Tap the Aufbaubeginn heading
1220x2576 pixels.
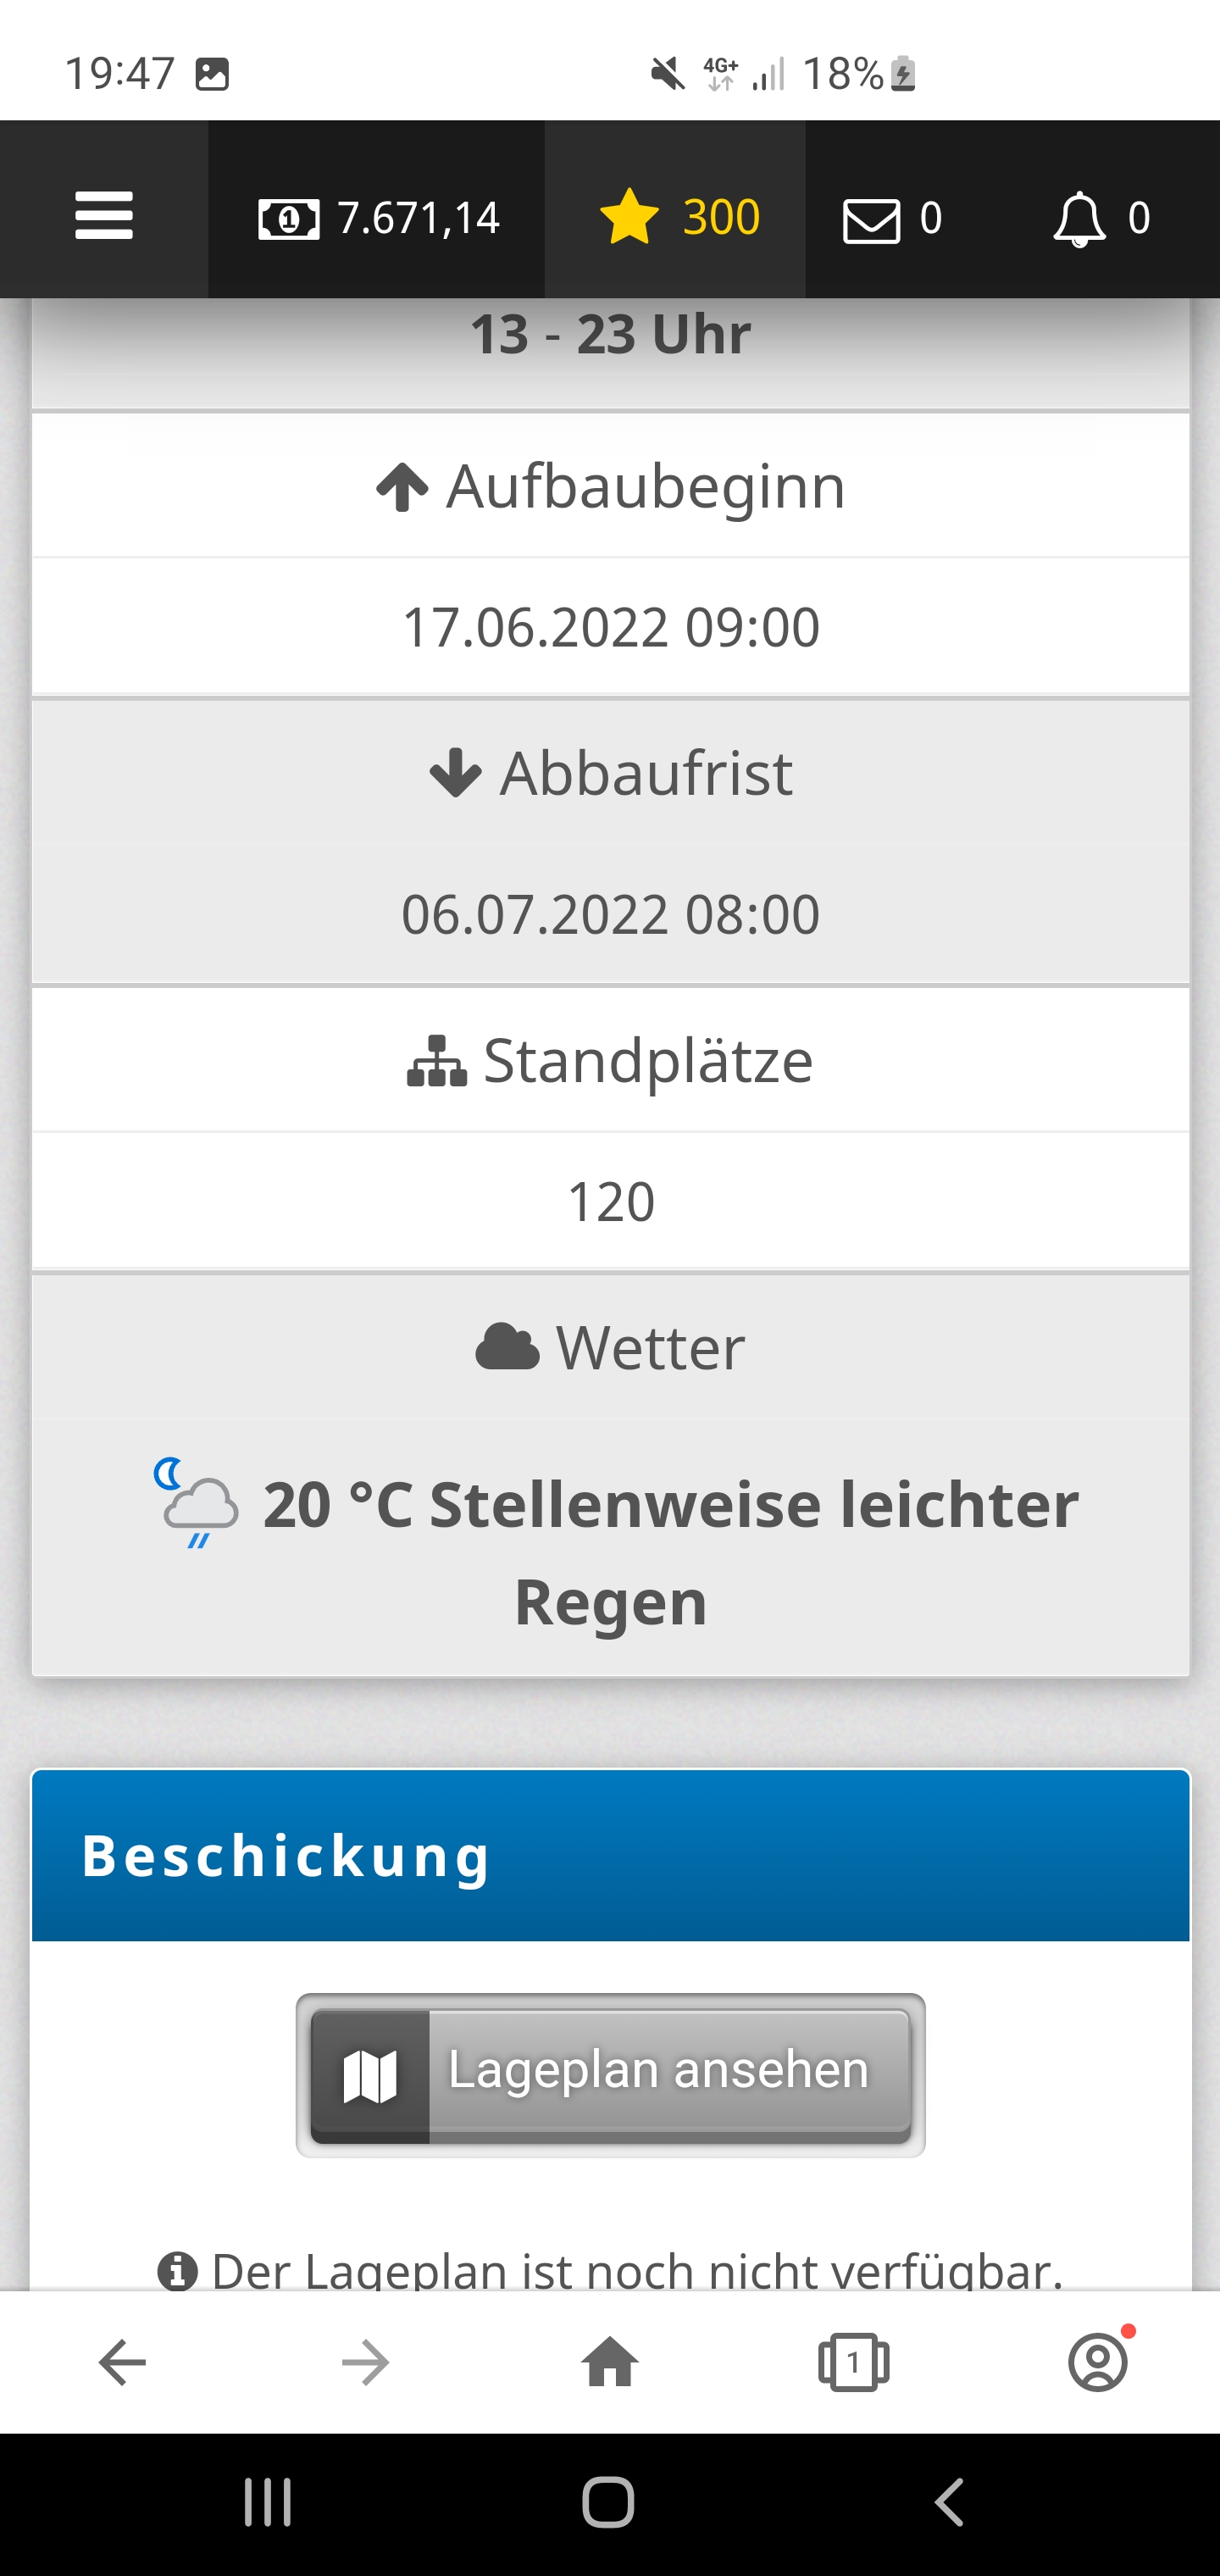(610, 487)
